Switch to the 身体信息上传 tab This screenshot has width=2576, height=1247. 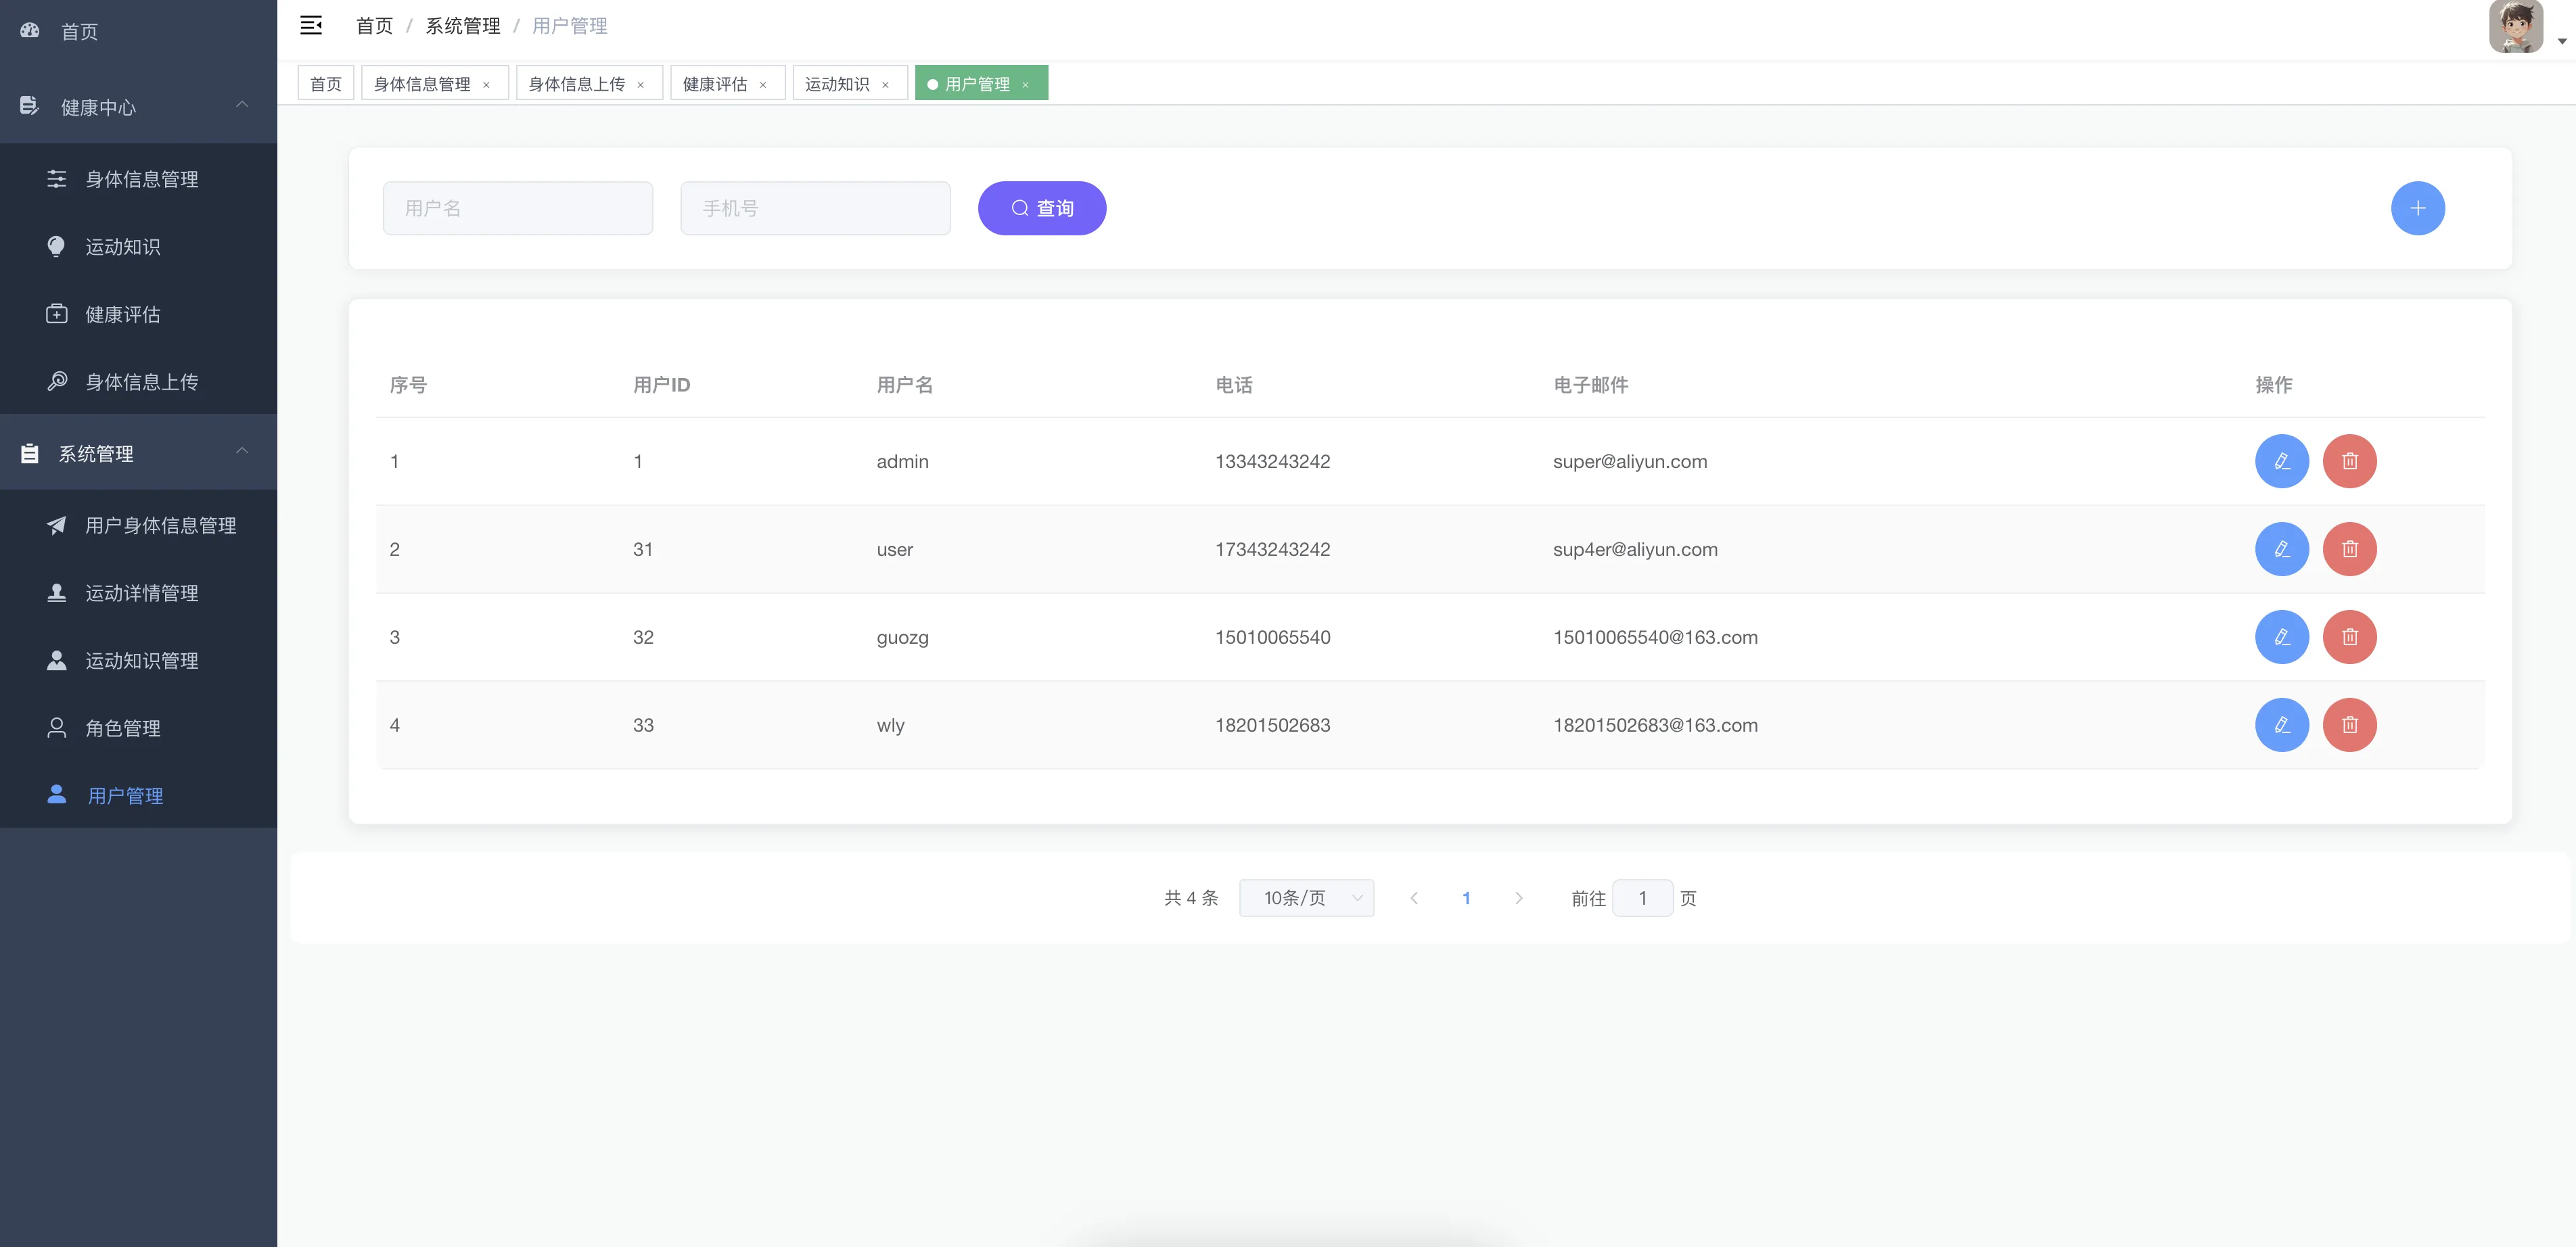576,84
